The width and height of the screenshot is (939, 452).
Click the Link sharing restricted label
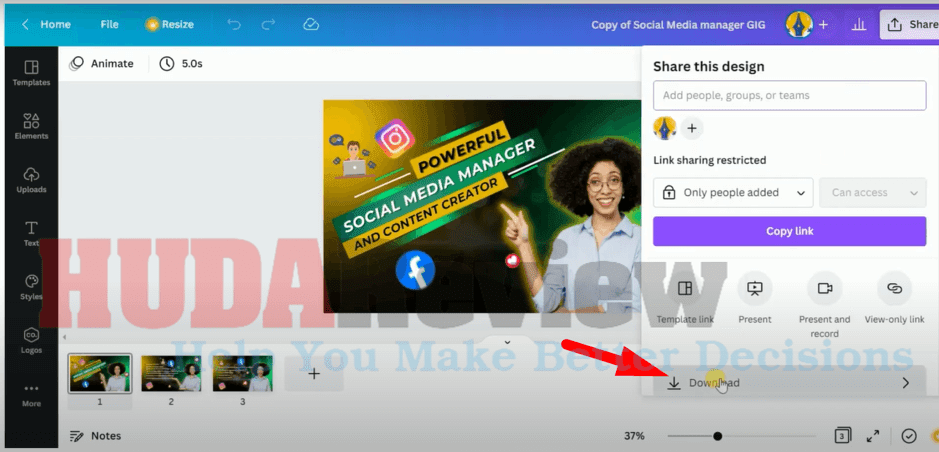[x=710, y=160]
